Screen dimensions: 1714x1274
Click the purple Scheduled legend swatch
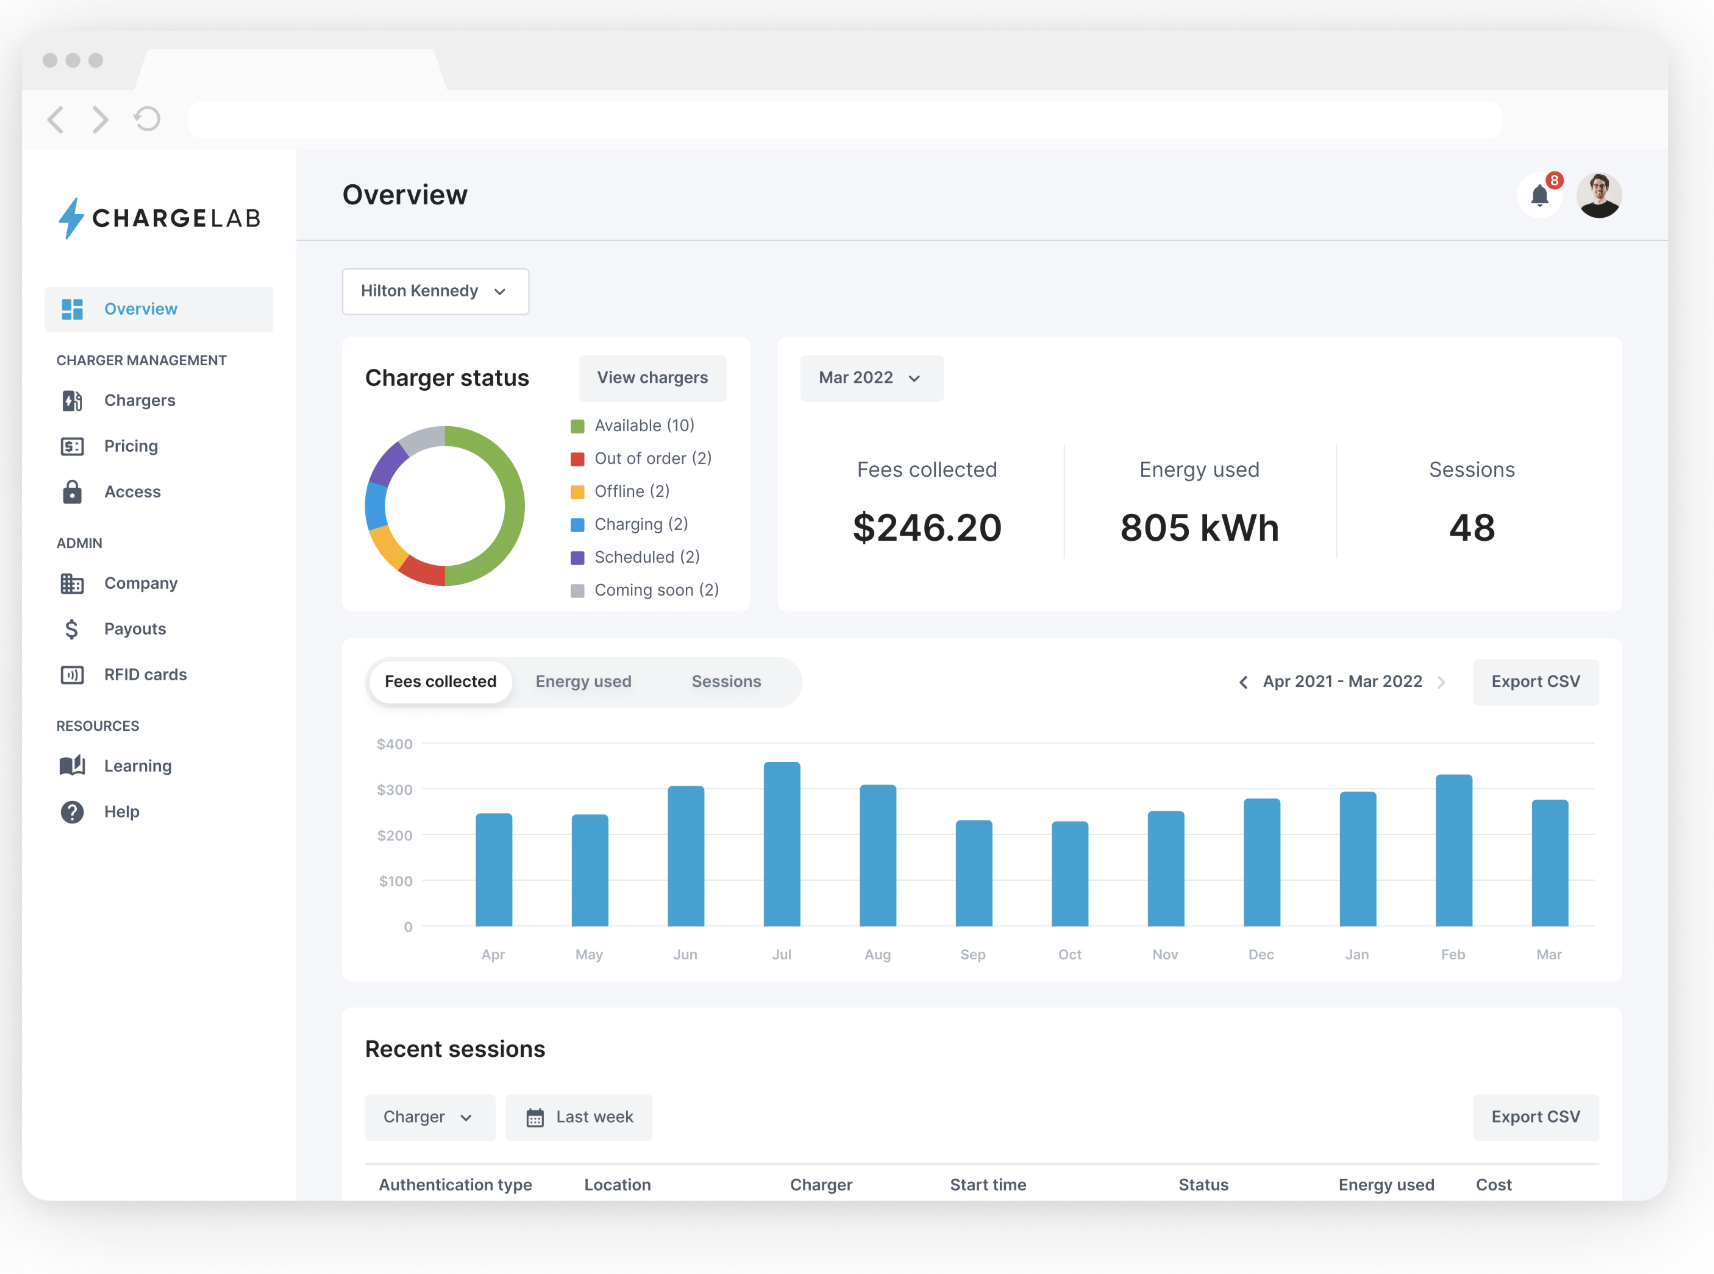click(577, 558)
